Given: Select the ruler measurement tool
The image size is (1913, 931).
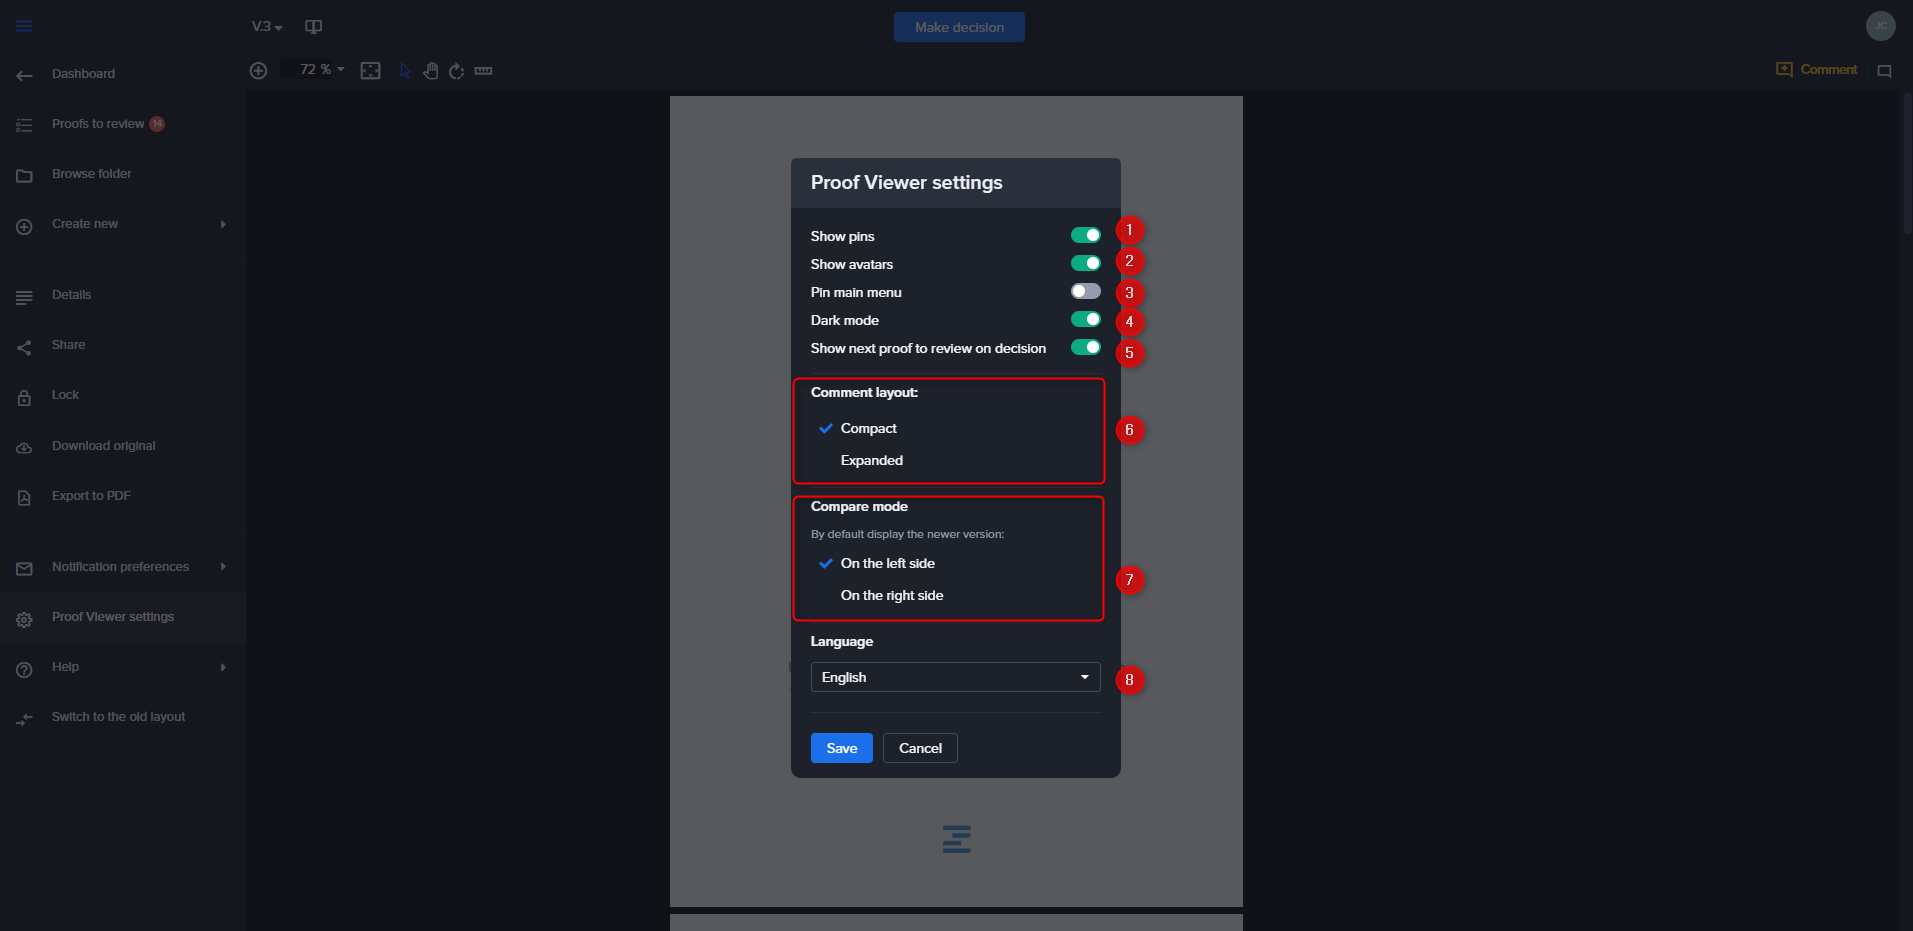Looking at the screenshot, I should tap(484, 71).
